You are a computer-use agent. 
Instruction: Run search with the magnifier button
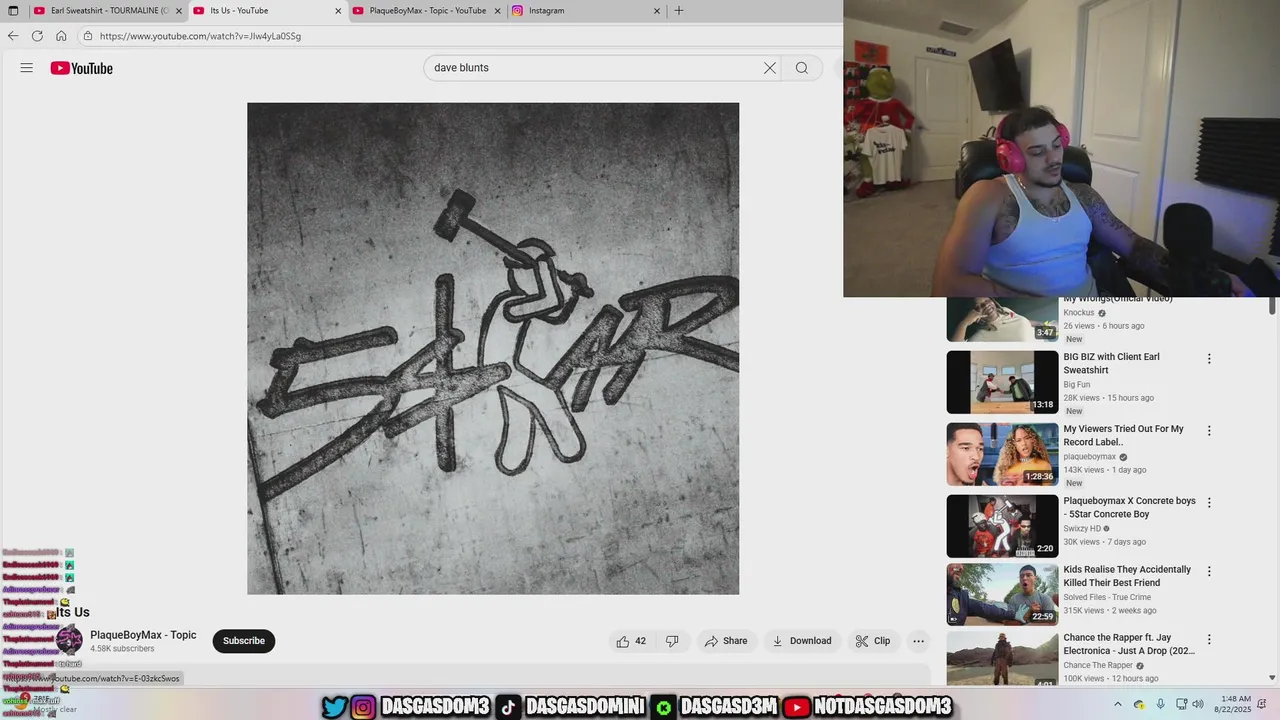tap(802, 68)
